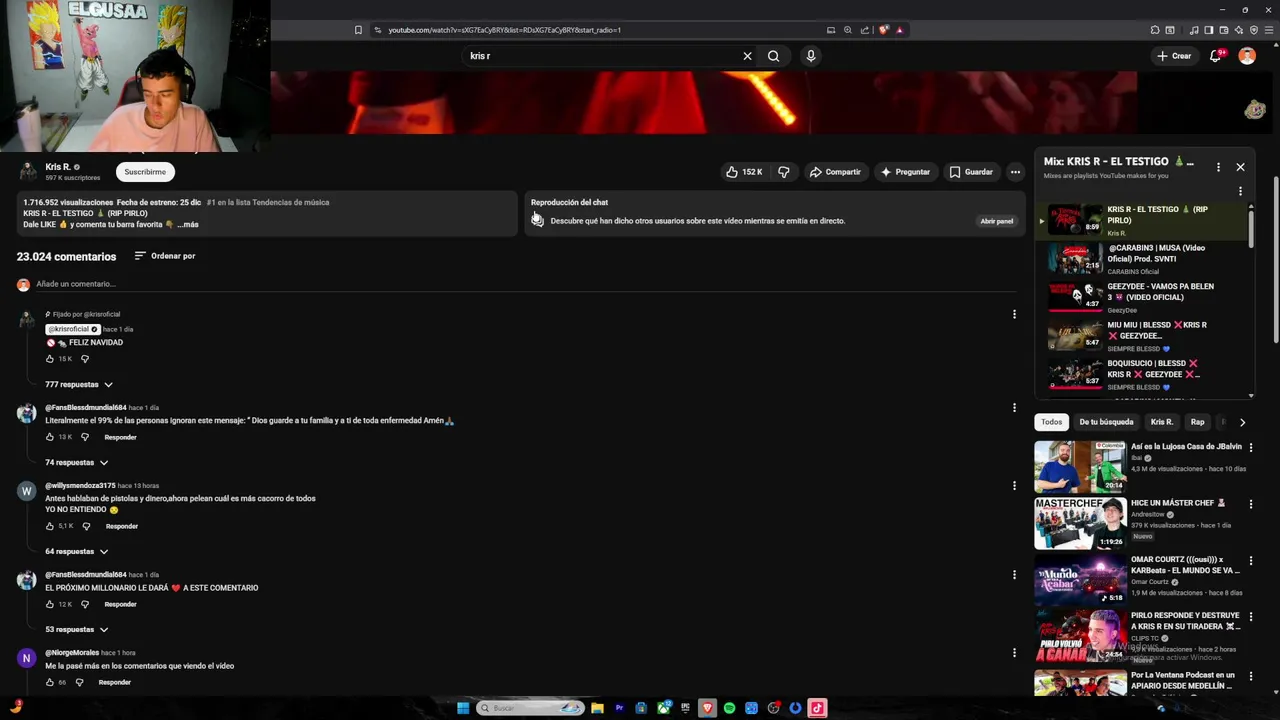Like the FELIZ NAVIDAD pinned comment
The width and height of the screenshot is (1280, 720).
[50, 359]
